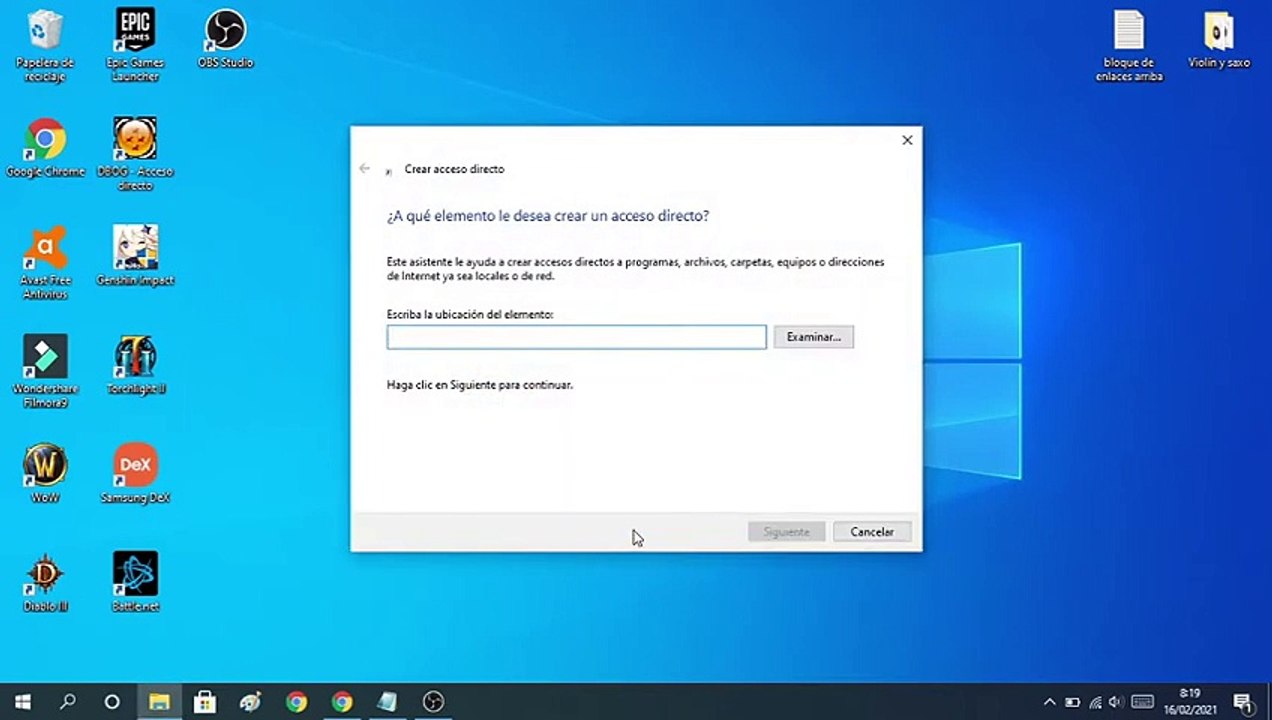The width and height of the screenshot is (1272, 720).
Task: Select the bloque de enlaces arriba file
Action: click(x=1129, y=46)
